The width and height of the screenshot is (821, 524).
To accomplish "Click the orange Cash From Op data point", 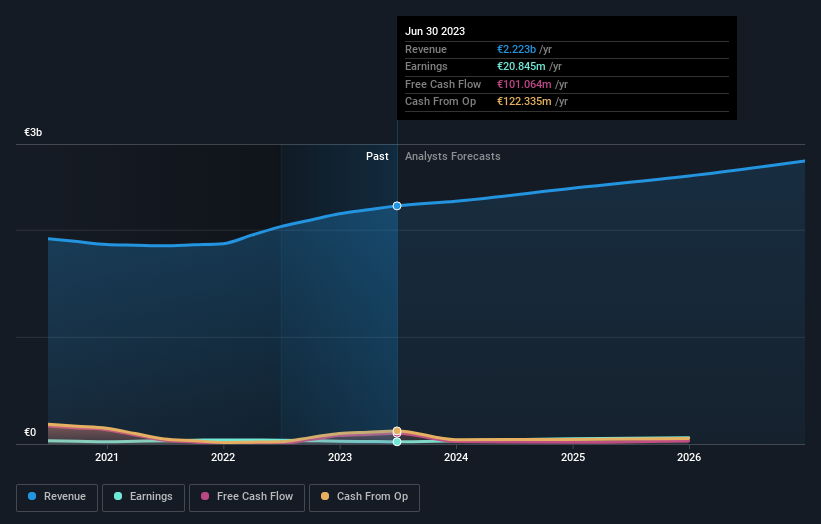I will coord(397,431).
